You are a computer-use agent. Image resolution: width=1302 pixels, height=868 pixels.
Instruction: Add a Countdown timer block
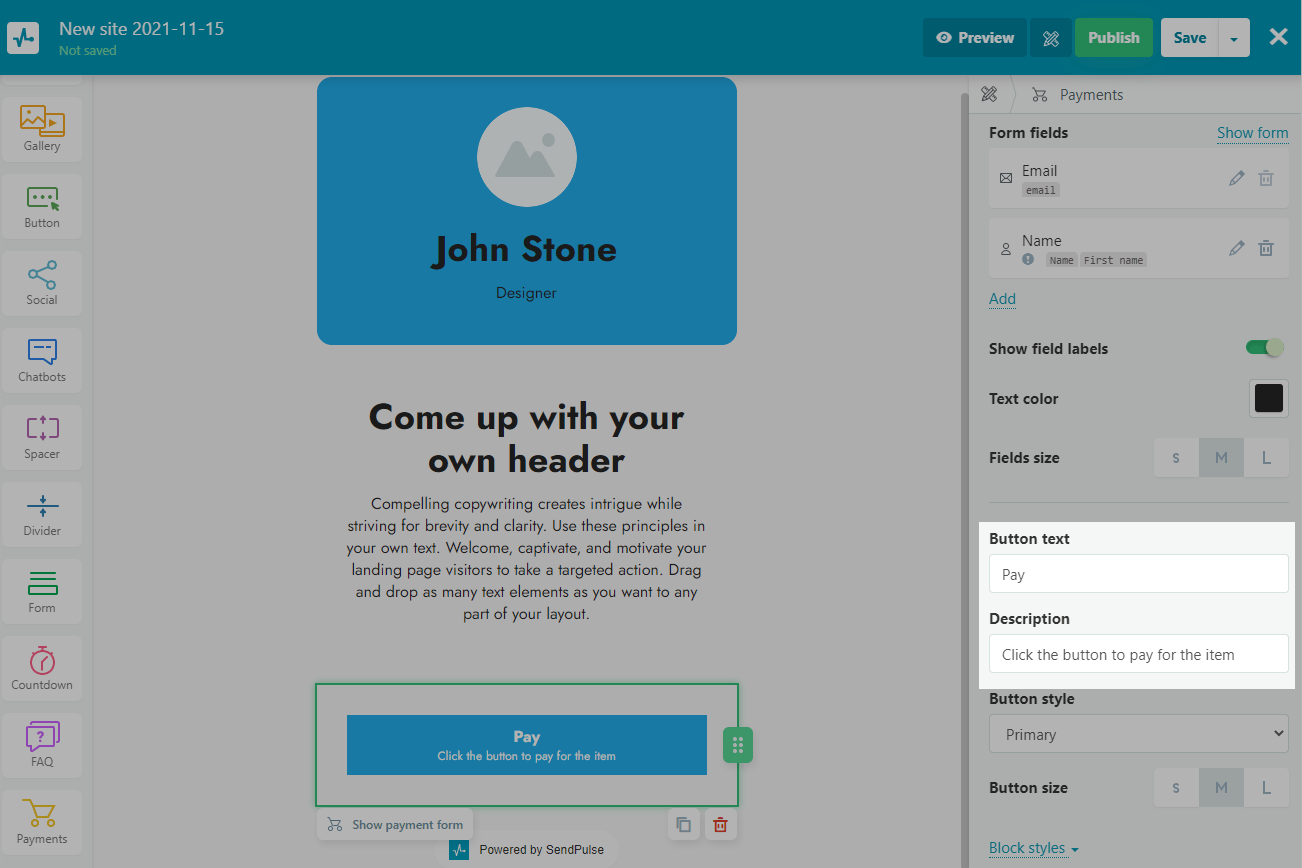tap(42, 668)
